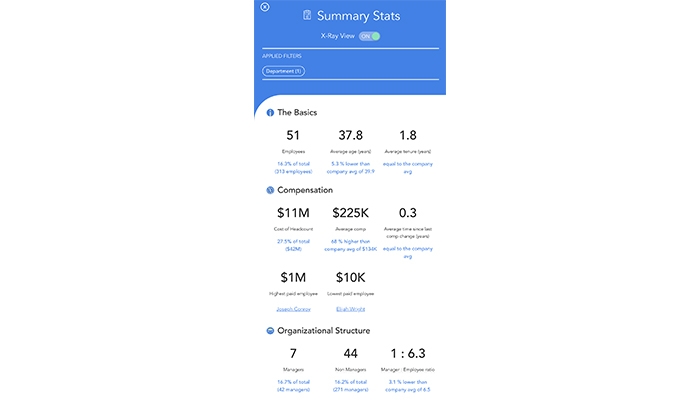Viewport: 700px width, 400px height.
Task: Click the Summary Stats clipboard icon
Action: tap(306, 16)
